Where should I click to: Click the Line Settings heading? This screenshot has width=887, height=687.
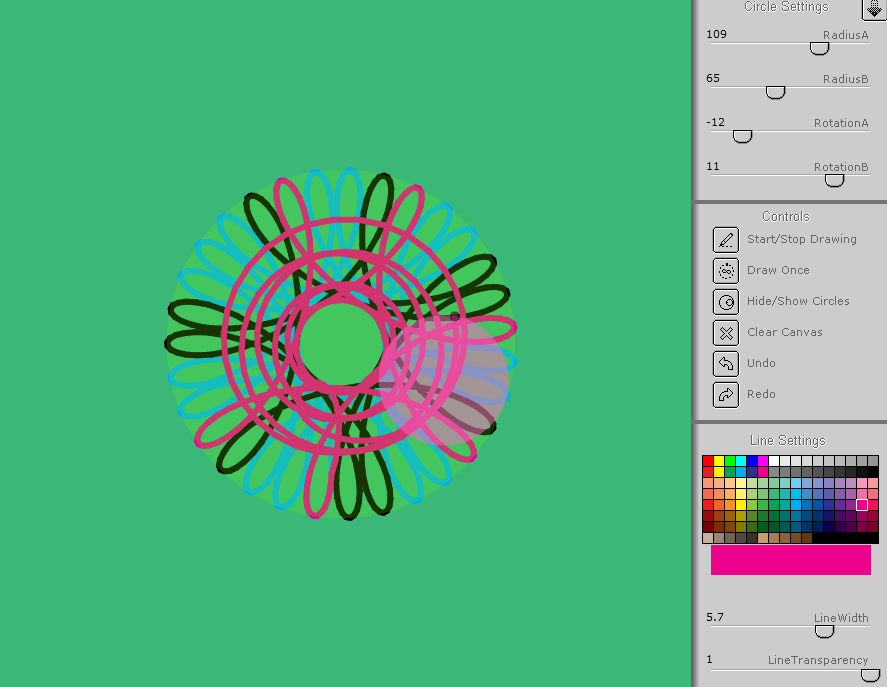point(787,440)
